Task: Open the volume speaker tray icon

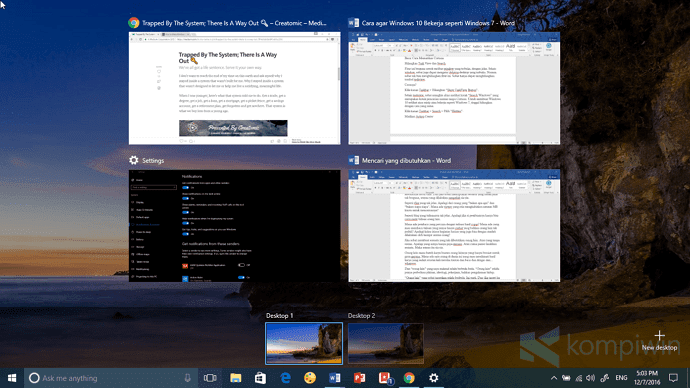Action: (x=591, y=378)
